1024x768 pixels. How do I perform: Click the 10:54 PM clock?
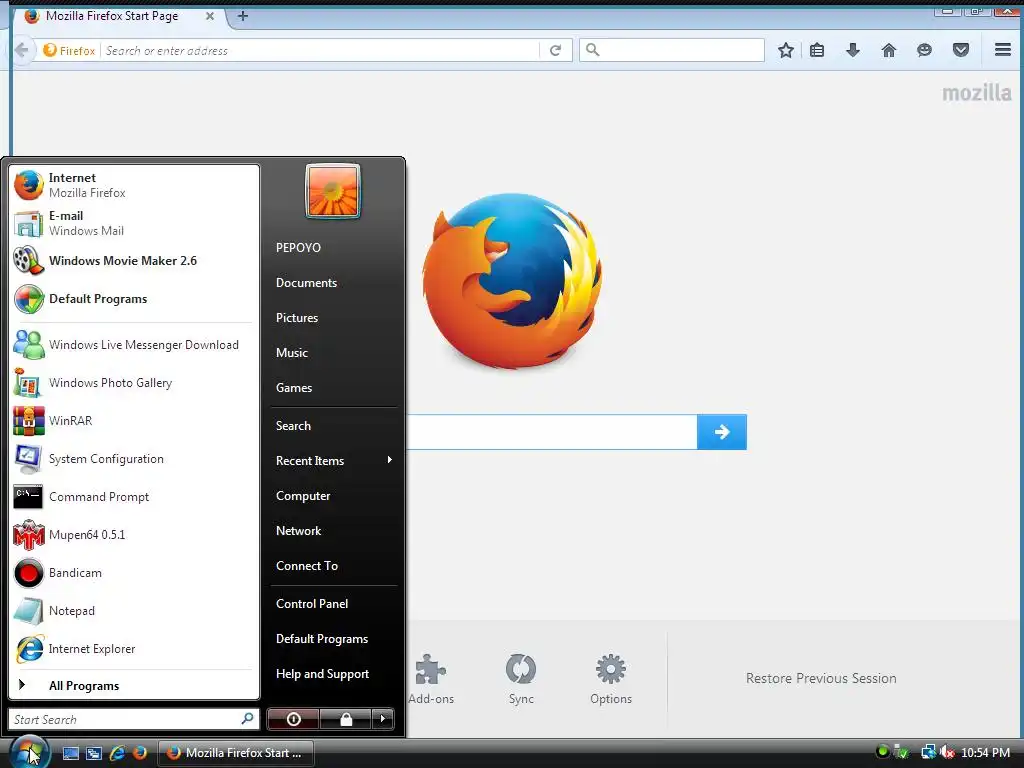pos(985,753)
